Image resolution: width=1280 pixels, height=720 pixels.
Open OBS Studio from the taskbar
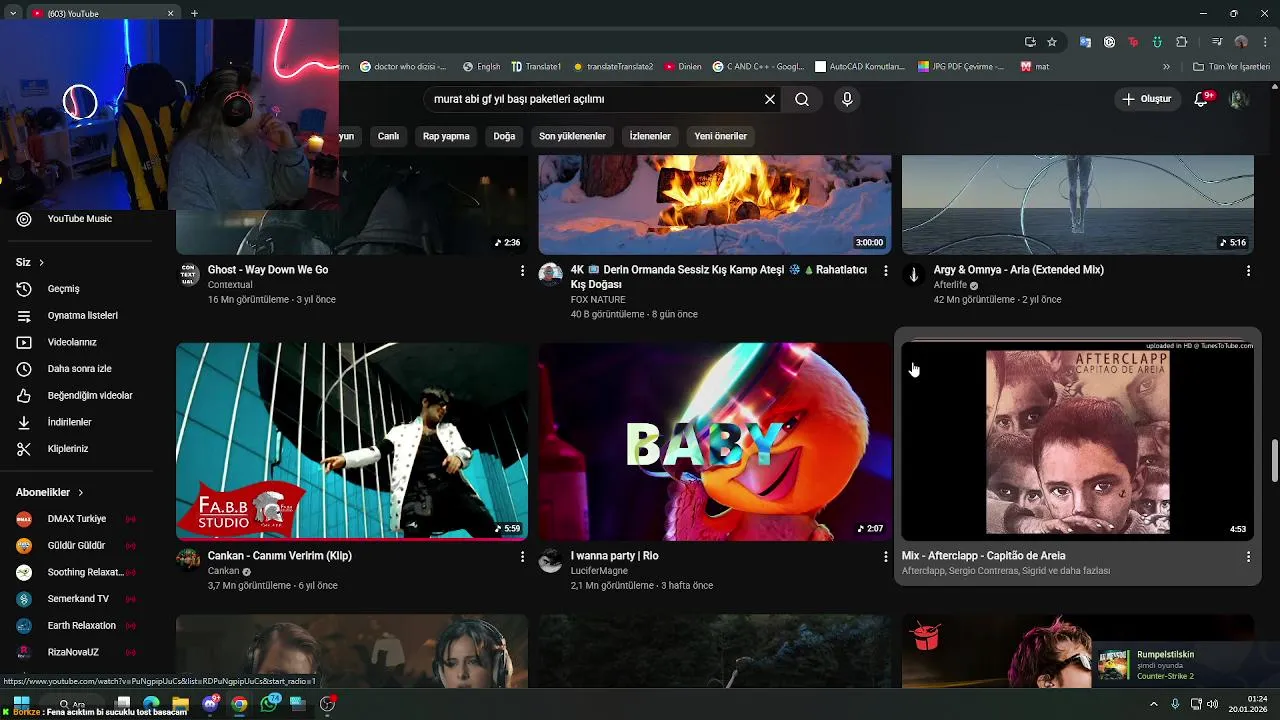coord(327,704)
